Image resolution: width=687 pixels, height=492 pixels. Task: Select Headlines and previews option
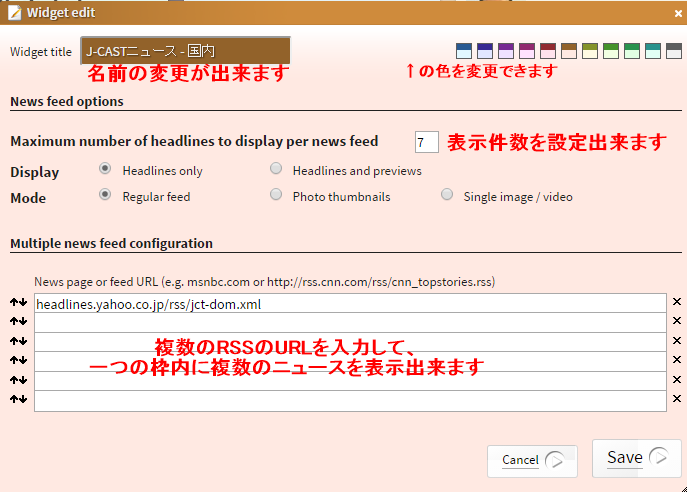[x=276, y=168]
